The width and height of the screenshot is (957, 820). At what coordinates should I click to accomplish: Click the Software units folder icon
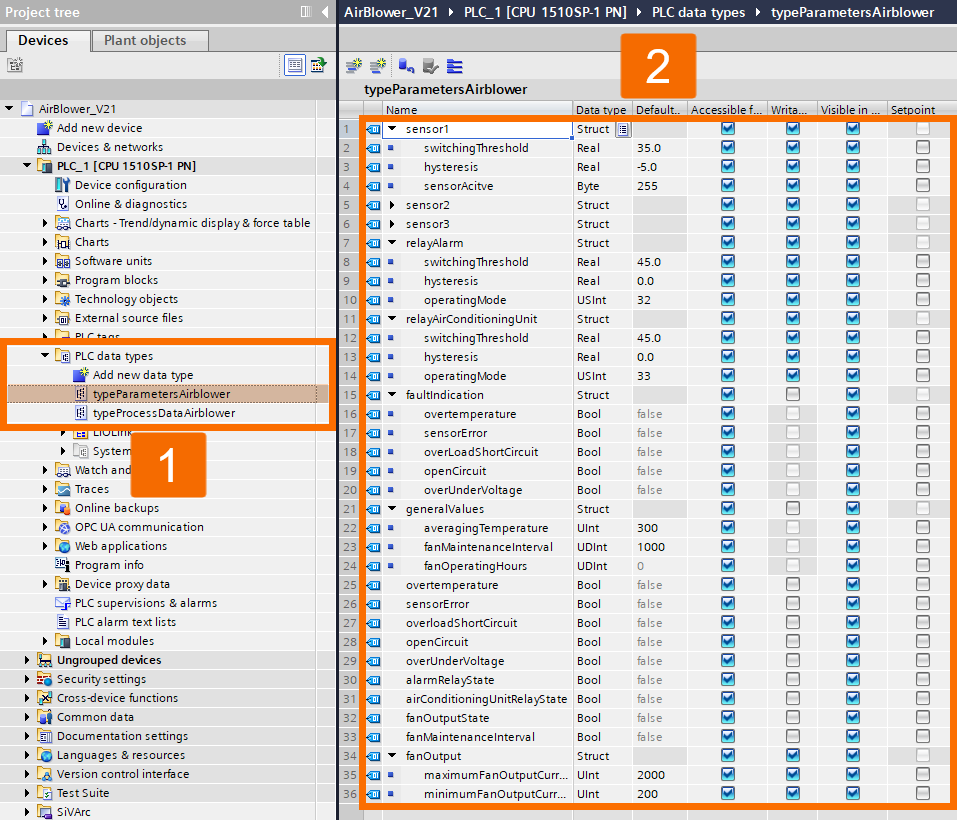(x=62, y=261)
